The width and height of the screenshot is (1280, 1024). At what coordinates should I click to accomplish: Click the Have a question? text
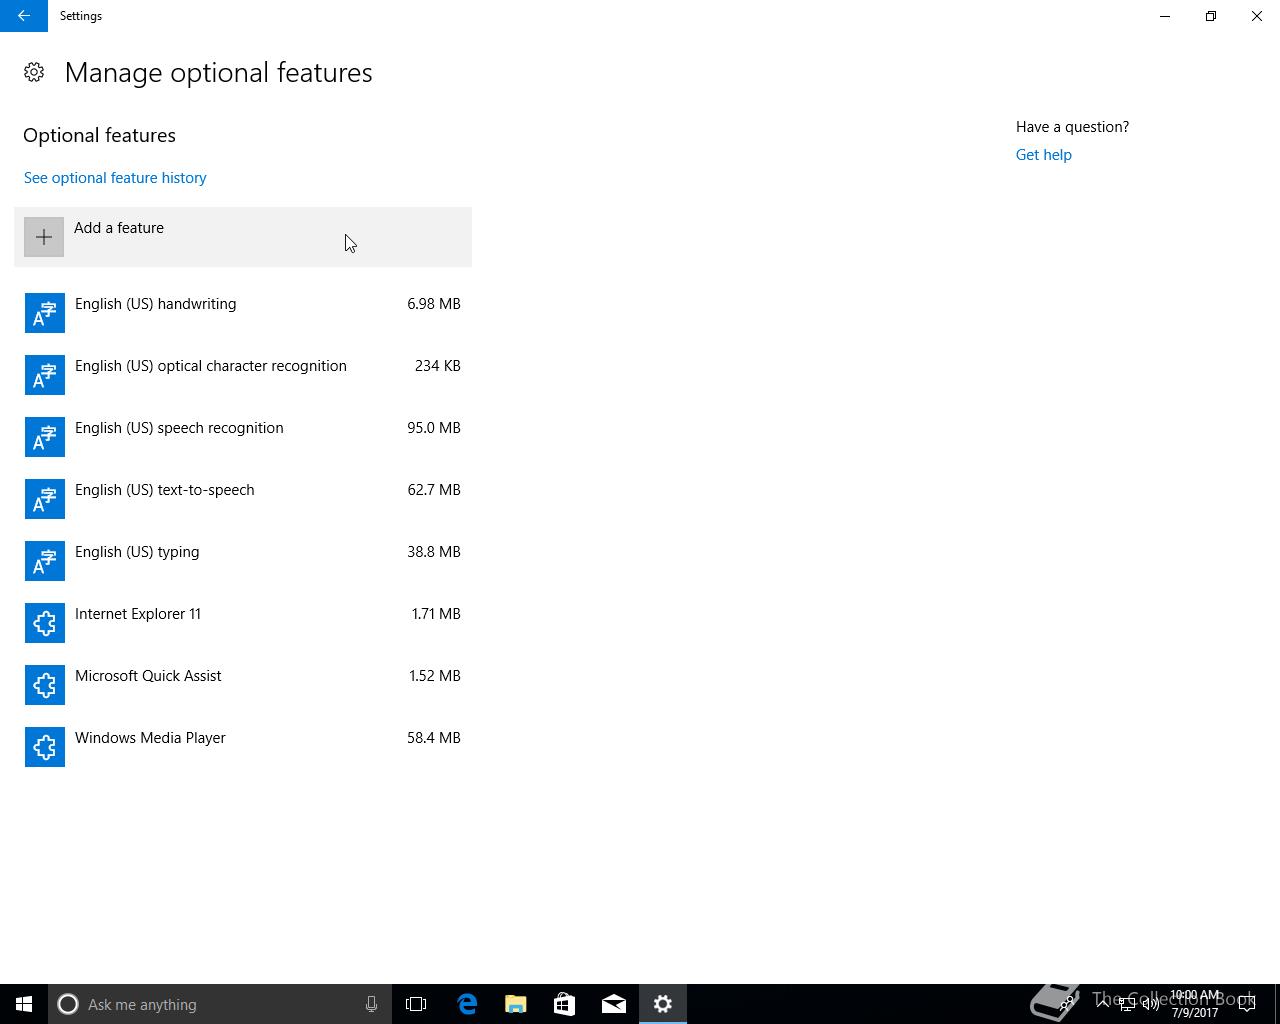(1072, 127)
